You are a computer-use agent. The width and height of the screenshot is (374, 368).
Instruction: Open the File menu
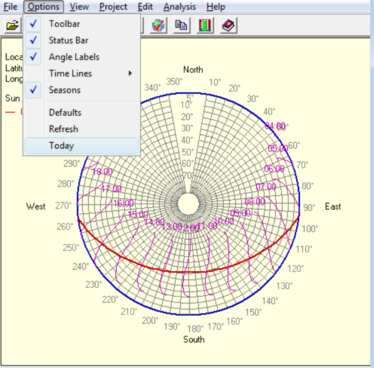[x=10, y=7]
